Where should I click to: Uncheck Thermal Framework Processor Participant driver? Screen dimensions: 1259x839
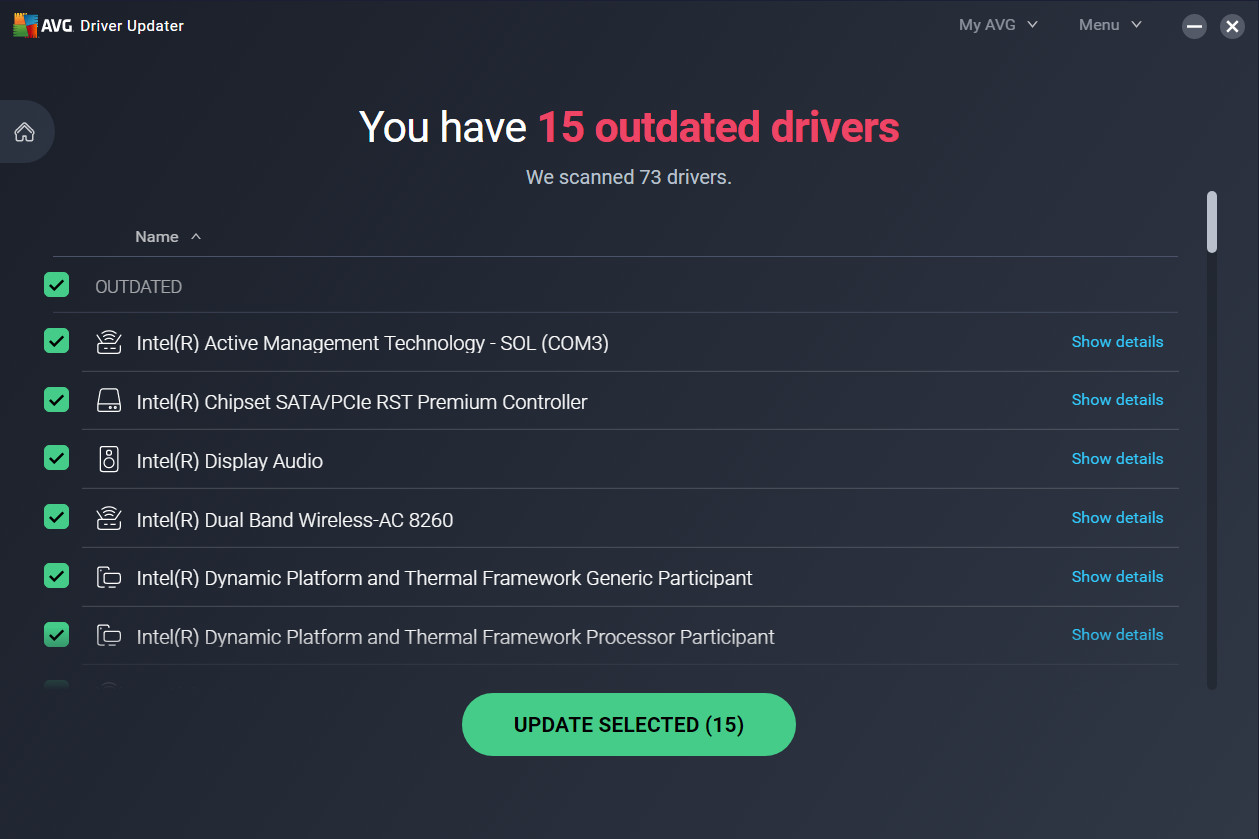point(56,634)
